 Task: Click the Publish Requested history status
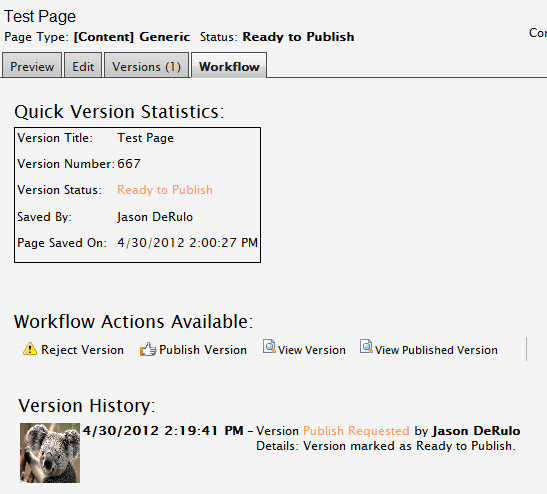click(356, 431)
